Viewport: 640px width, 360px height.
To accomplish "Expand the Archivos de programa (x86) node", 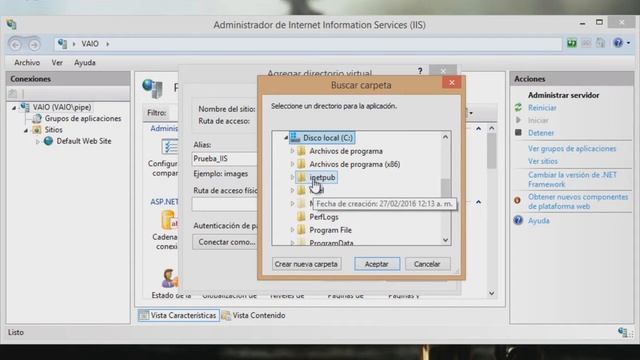I will [x=292, y=164].
